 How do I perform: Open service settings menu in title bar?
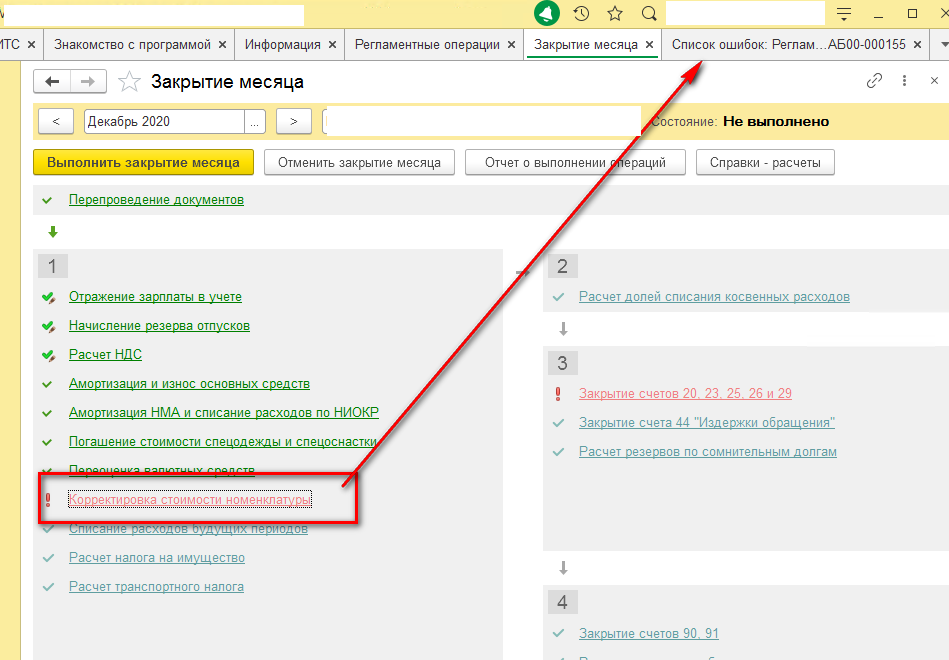click(845, 14)
